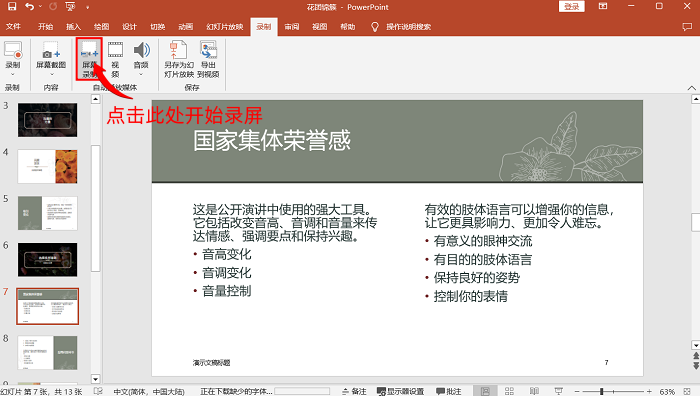Switch to the 绘图 tab
The height and width of the screenshot is (396, 700).
click(x=101, y=27)
